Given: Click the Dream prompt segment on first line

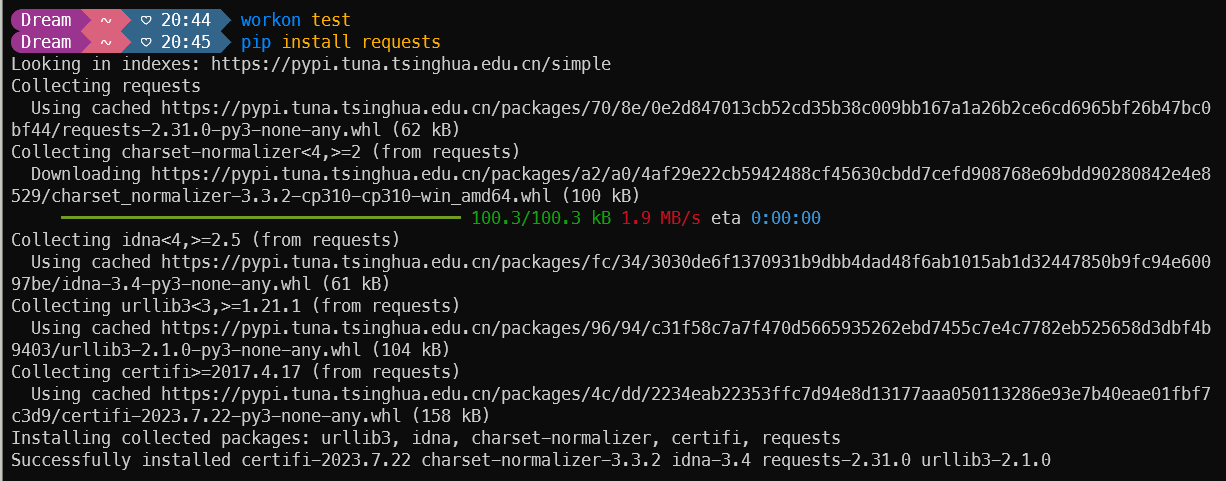Looking at the screenshot, I should [46, 20].
